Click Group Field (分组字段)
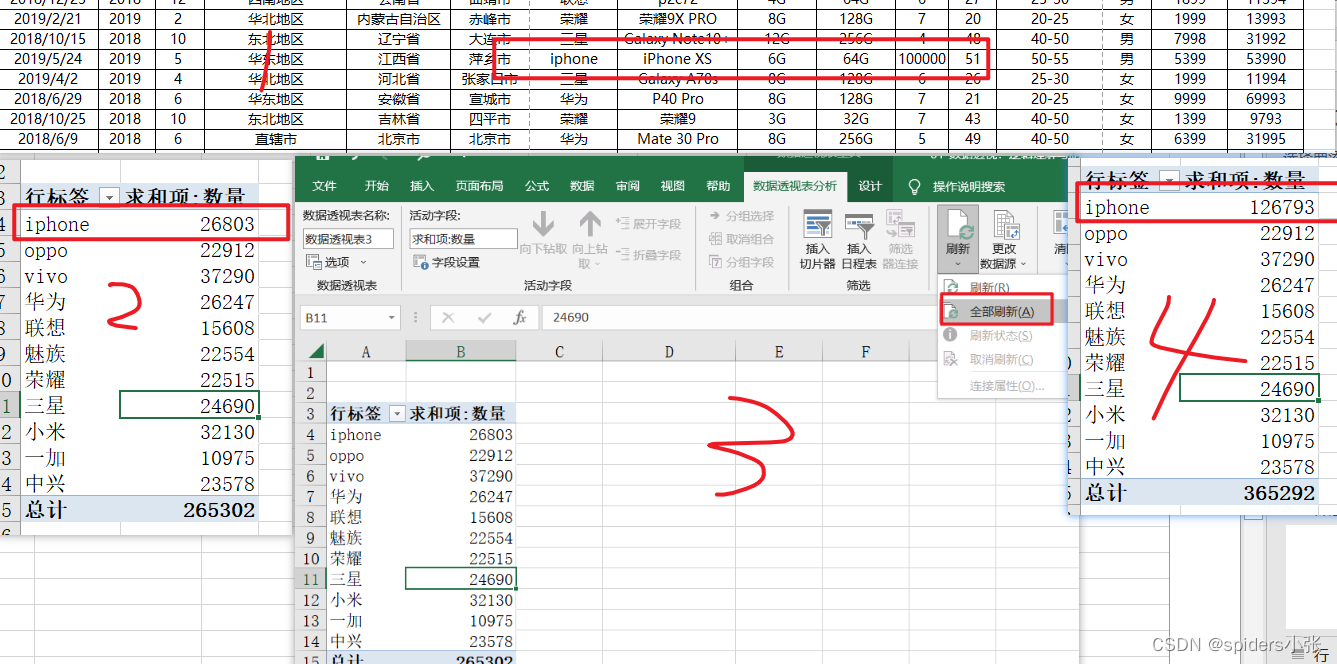Image resolution: width=1337 pixels, height=664 pixels. [741, 262]
